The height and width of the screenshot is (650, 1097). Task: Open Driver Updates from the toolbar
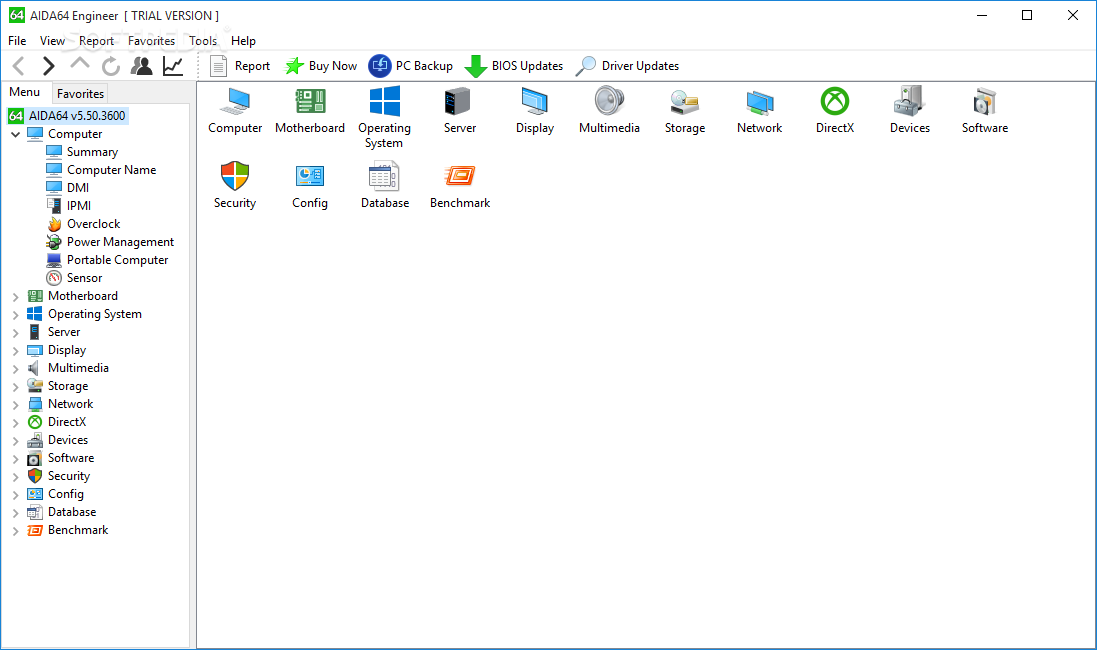(x=627, y=66)
